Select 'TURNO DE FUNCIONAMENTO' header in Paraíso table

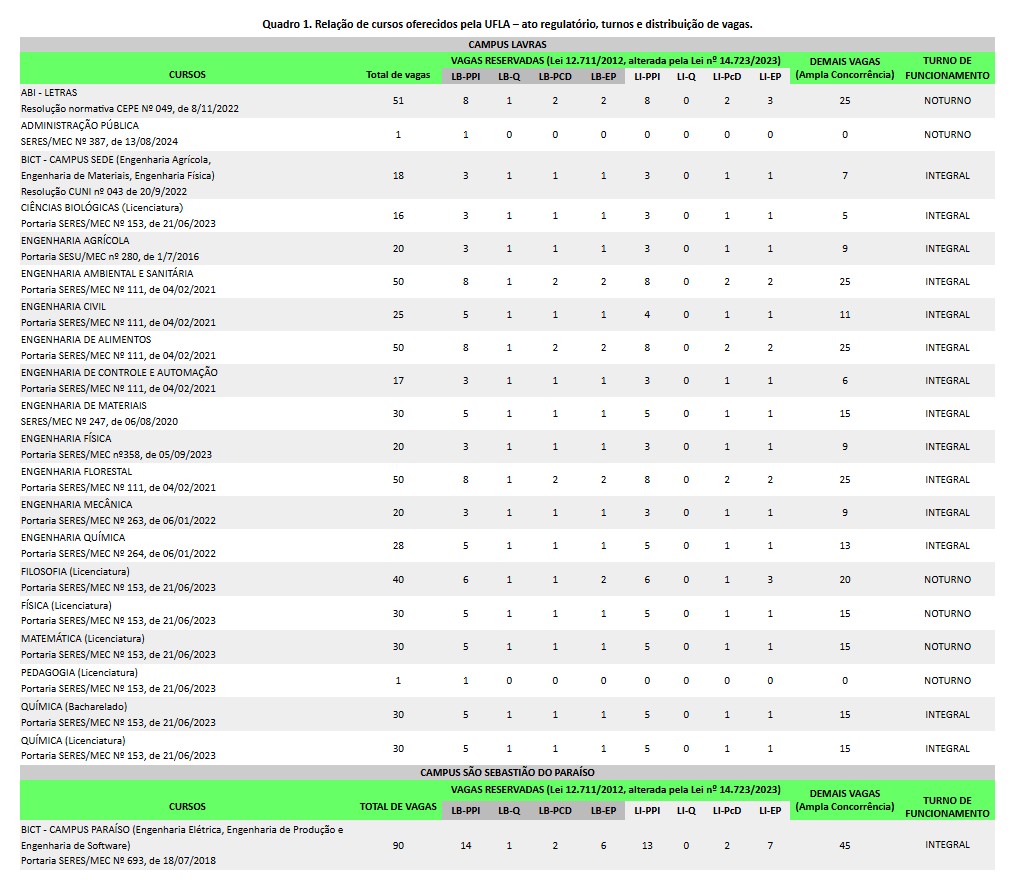(947, 807)
